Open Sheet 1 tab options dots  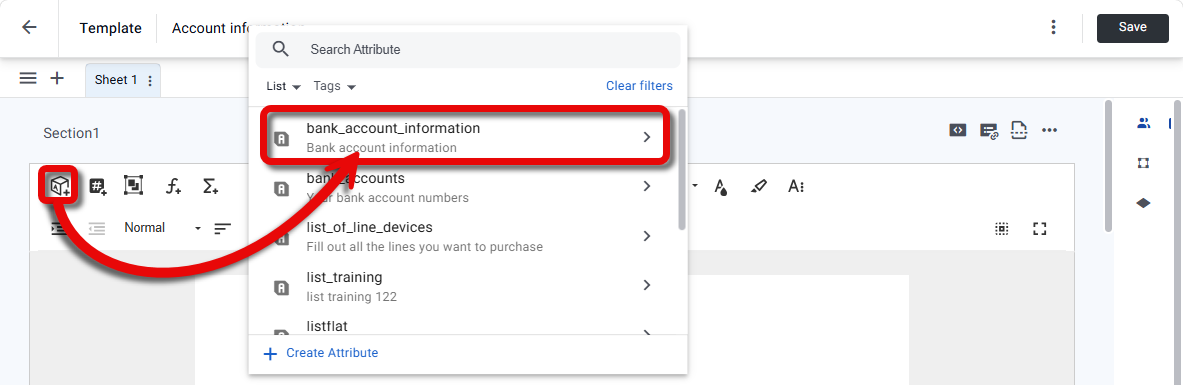pyautogui.click(x=149, y=81)
